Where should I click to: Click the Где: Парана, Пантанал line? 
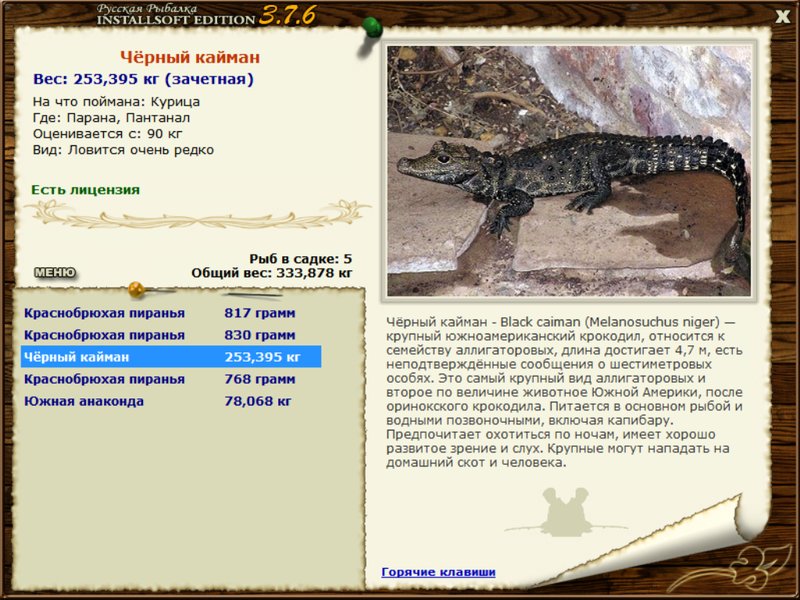[111, 118]
